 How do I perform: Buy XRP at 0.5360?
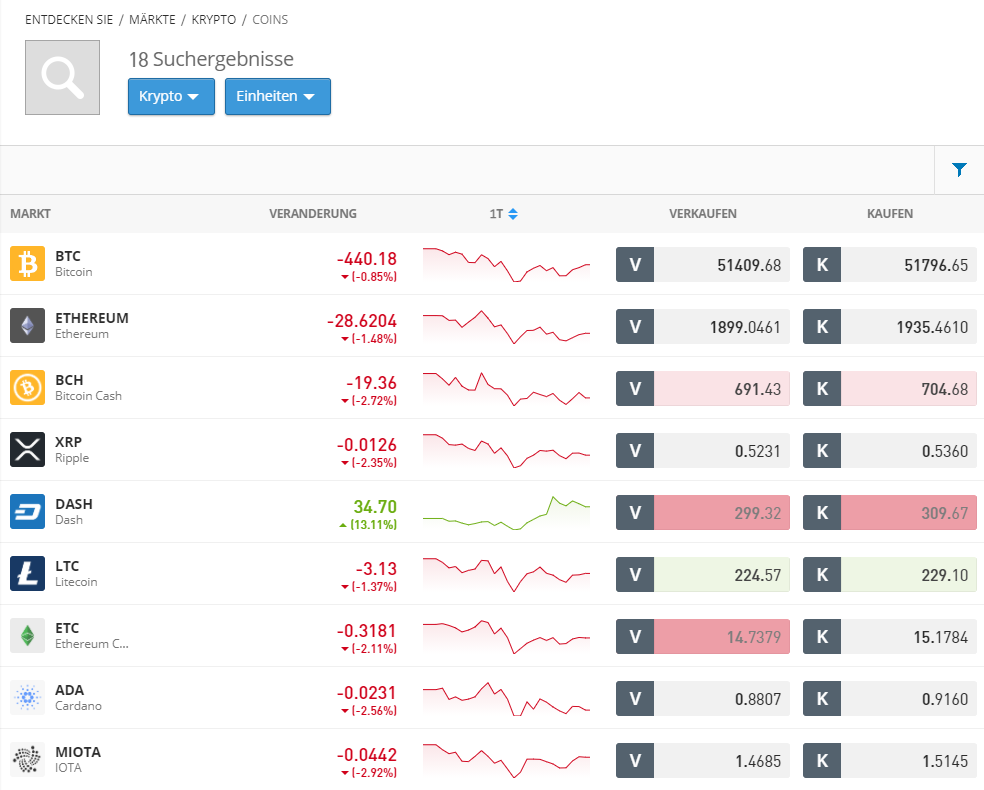point(889,451)
